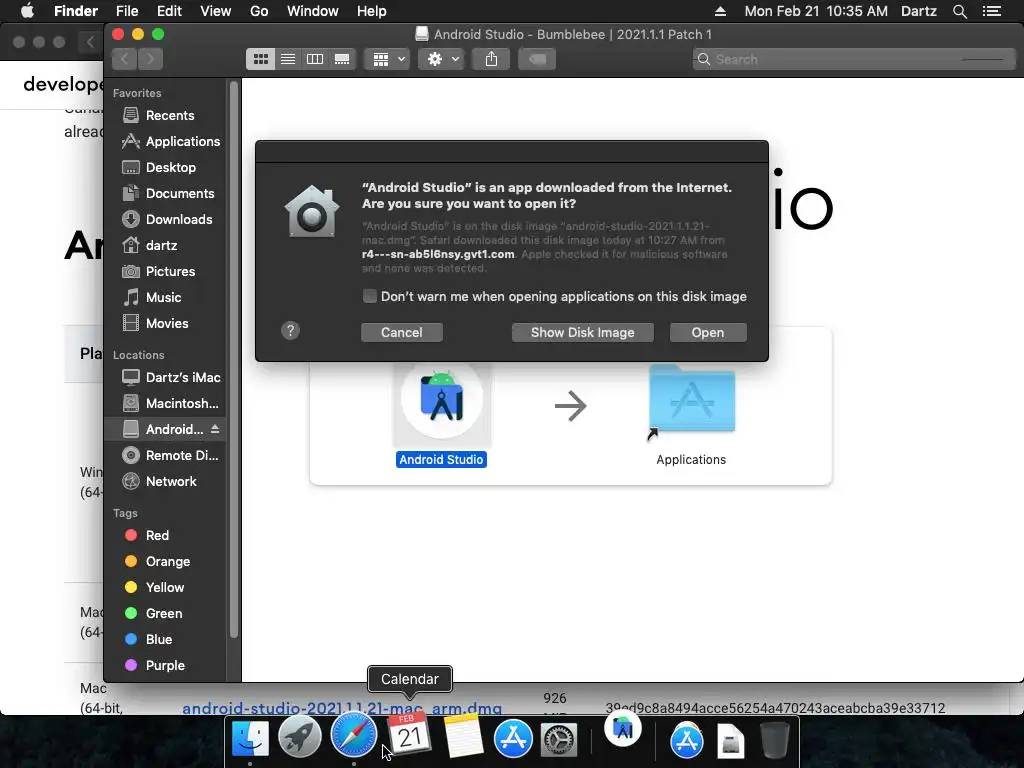The image size is (1024, 768).
Task: Open the Help menu
Action: click(x=372, y=11)
